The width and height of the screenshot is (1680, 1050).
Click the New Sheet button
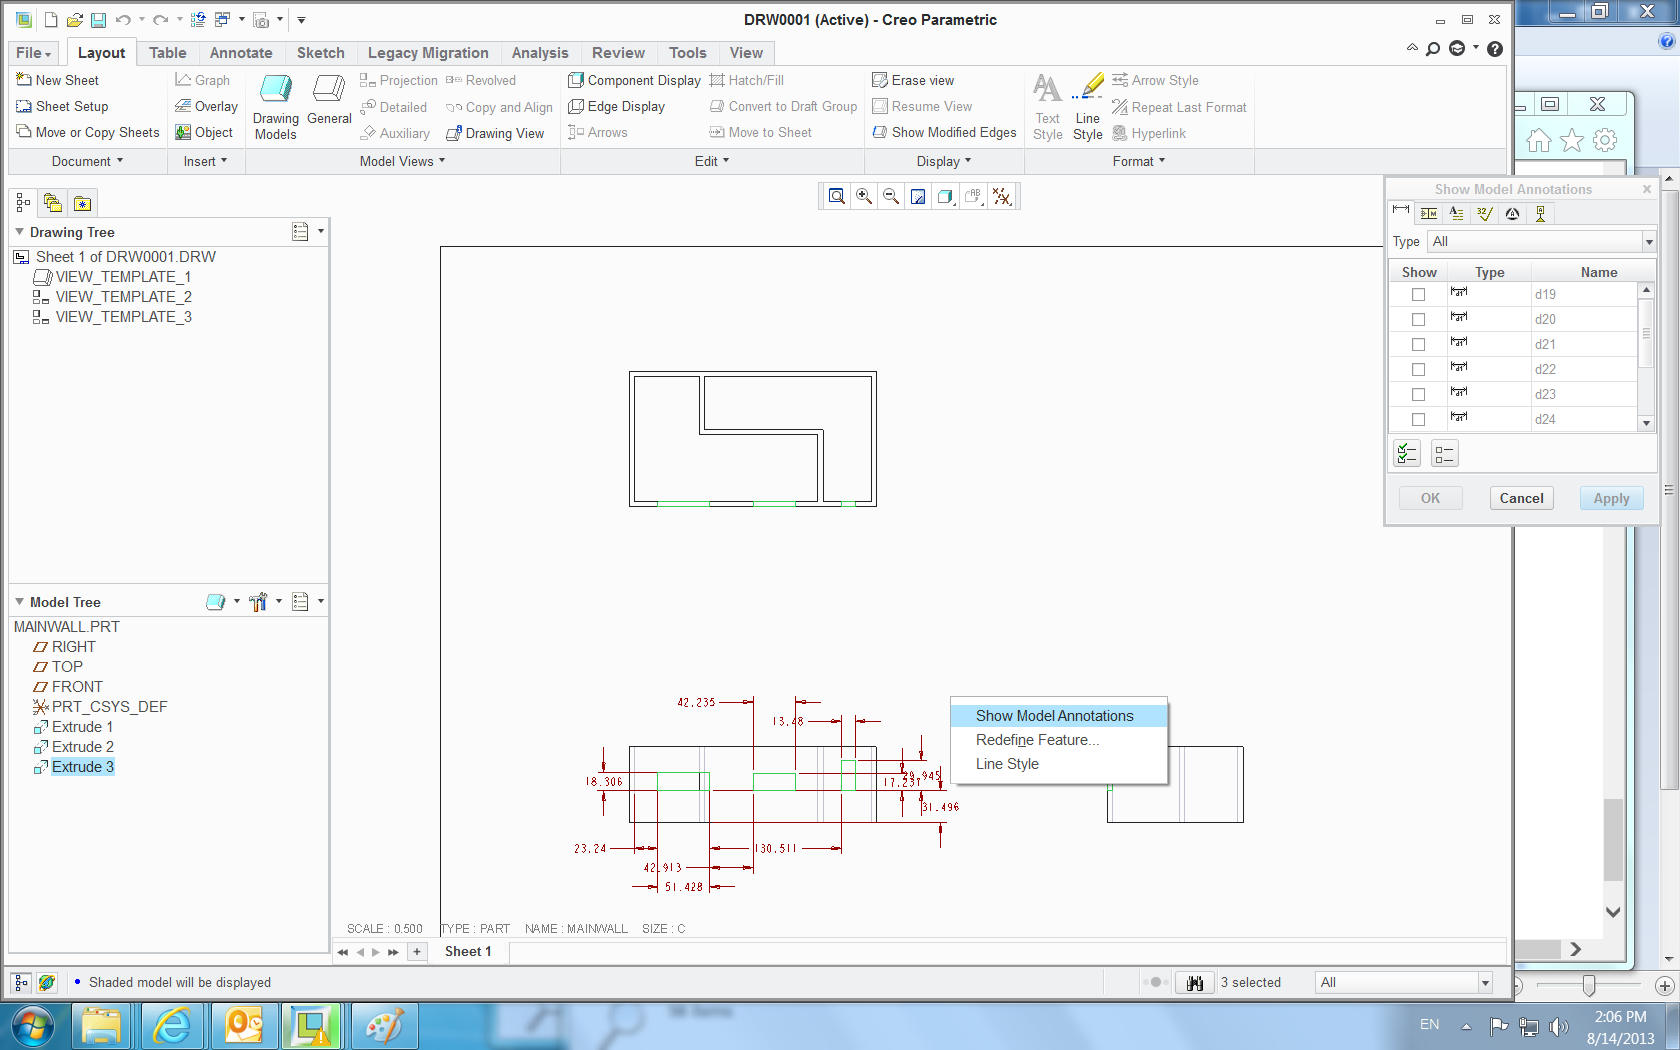click(x=58, y=80)
